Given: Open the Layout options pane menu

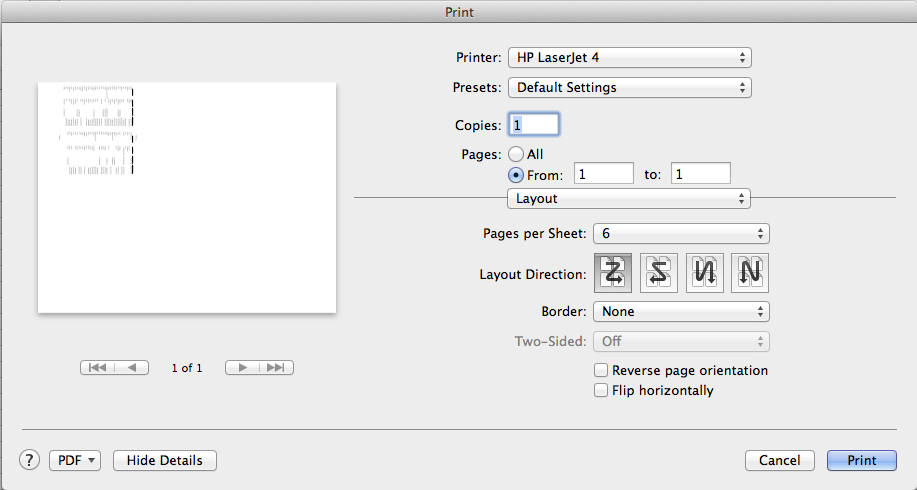Looking at the screenshot, I should click(629, 199).
